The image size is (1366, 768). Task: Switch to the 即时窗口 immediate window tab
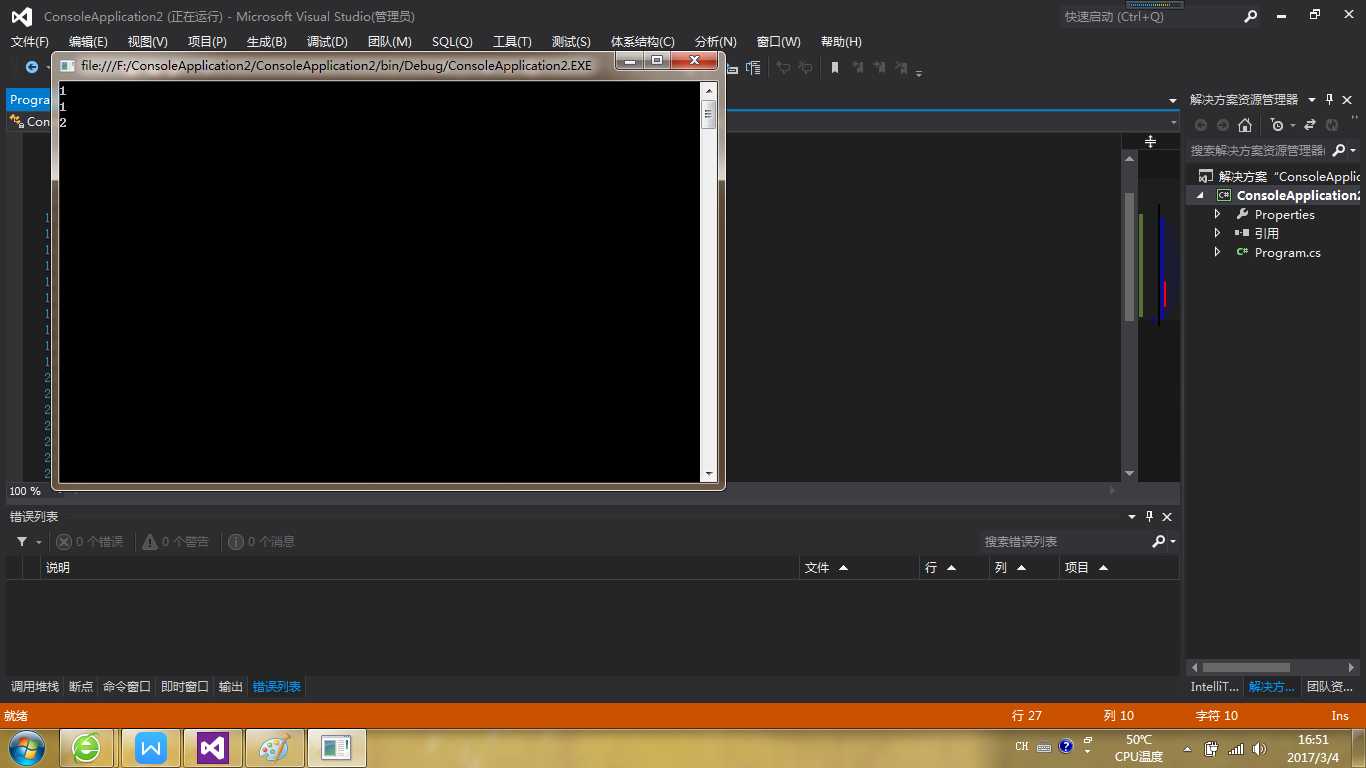point(185,686)
